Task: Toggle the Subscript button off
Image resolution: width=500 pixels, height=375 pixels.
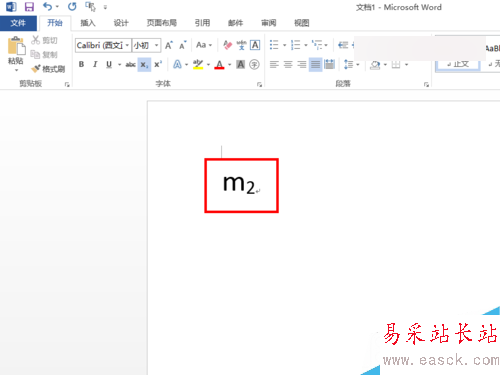Action: [x=144, y=65]
